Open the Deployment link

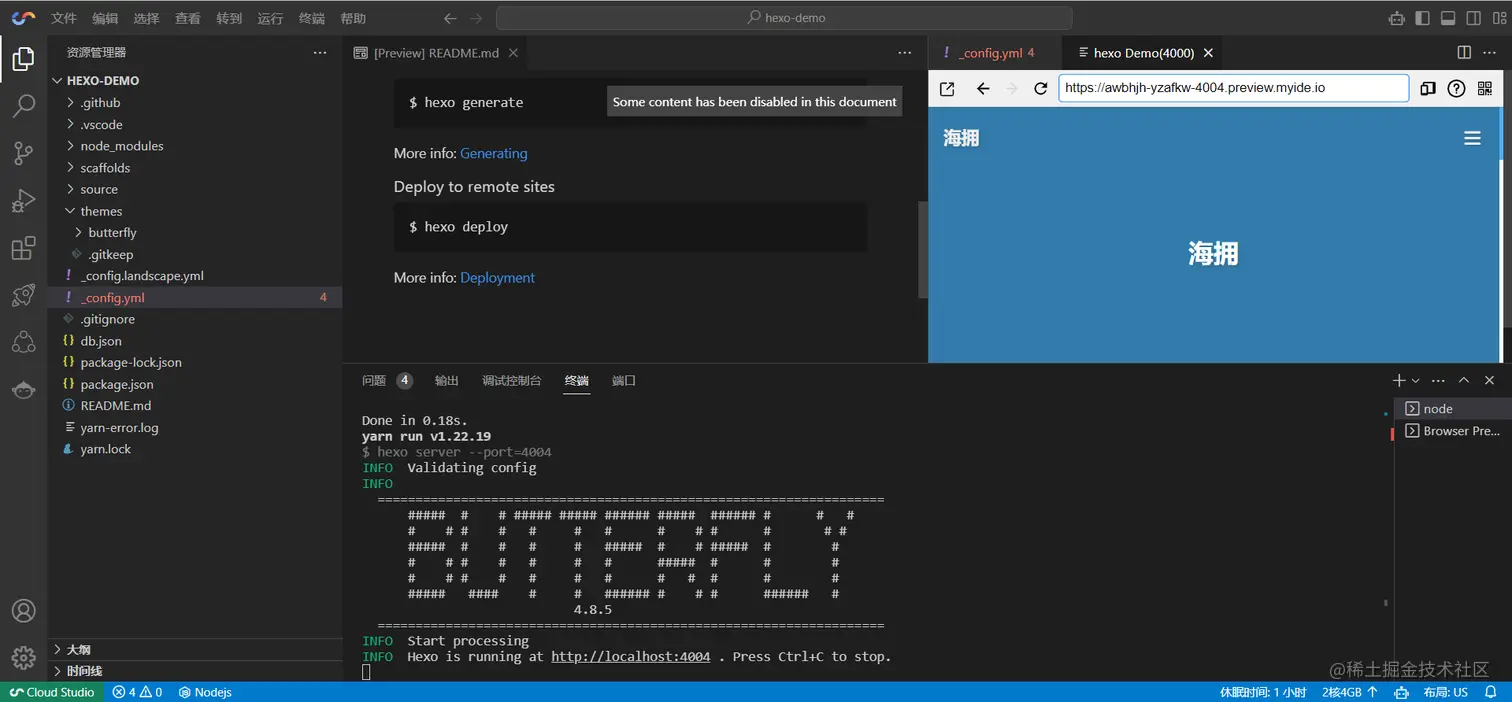click(x=497, y=277)
